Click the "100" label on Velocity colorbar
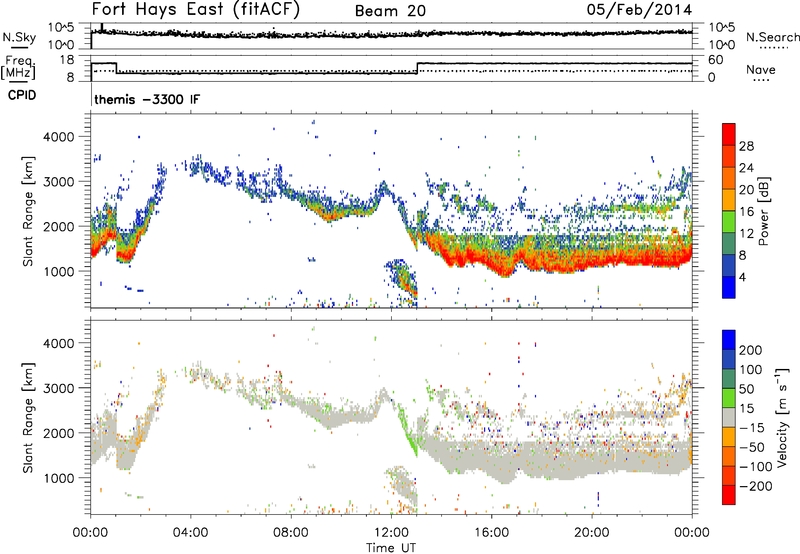This screenshot has width=800, height=554. 751,369
